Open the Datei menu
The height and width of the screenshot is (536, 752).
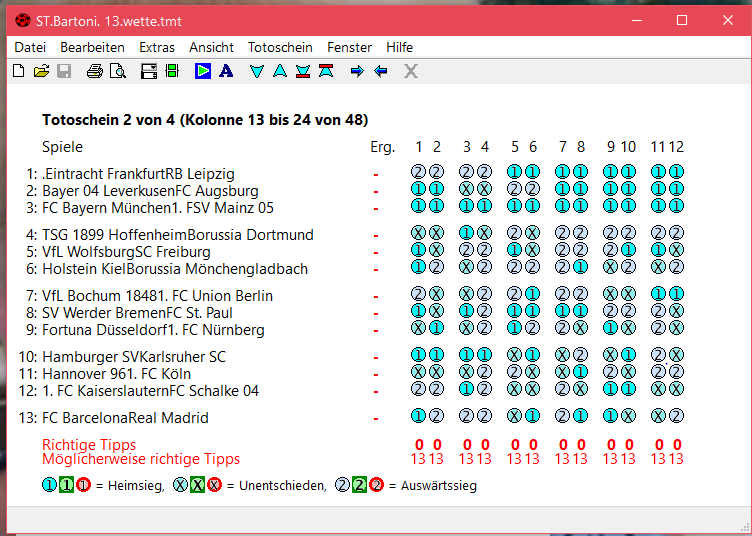[30, 47]
